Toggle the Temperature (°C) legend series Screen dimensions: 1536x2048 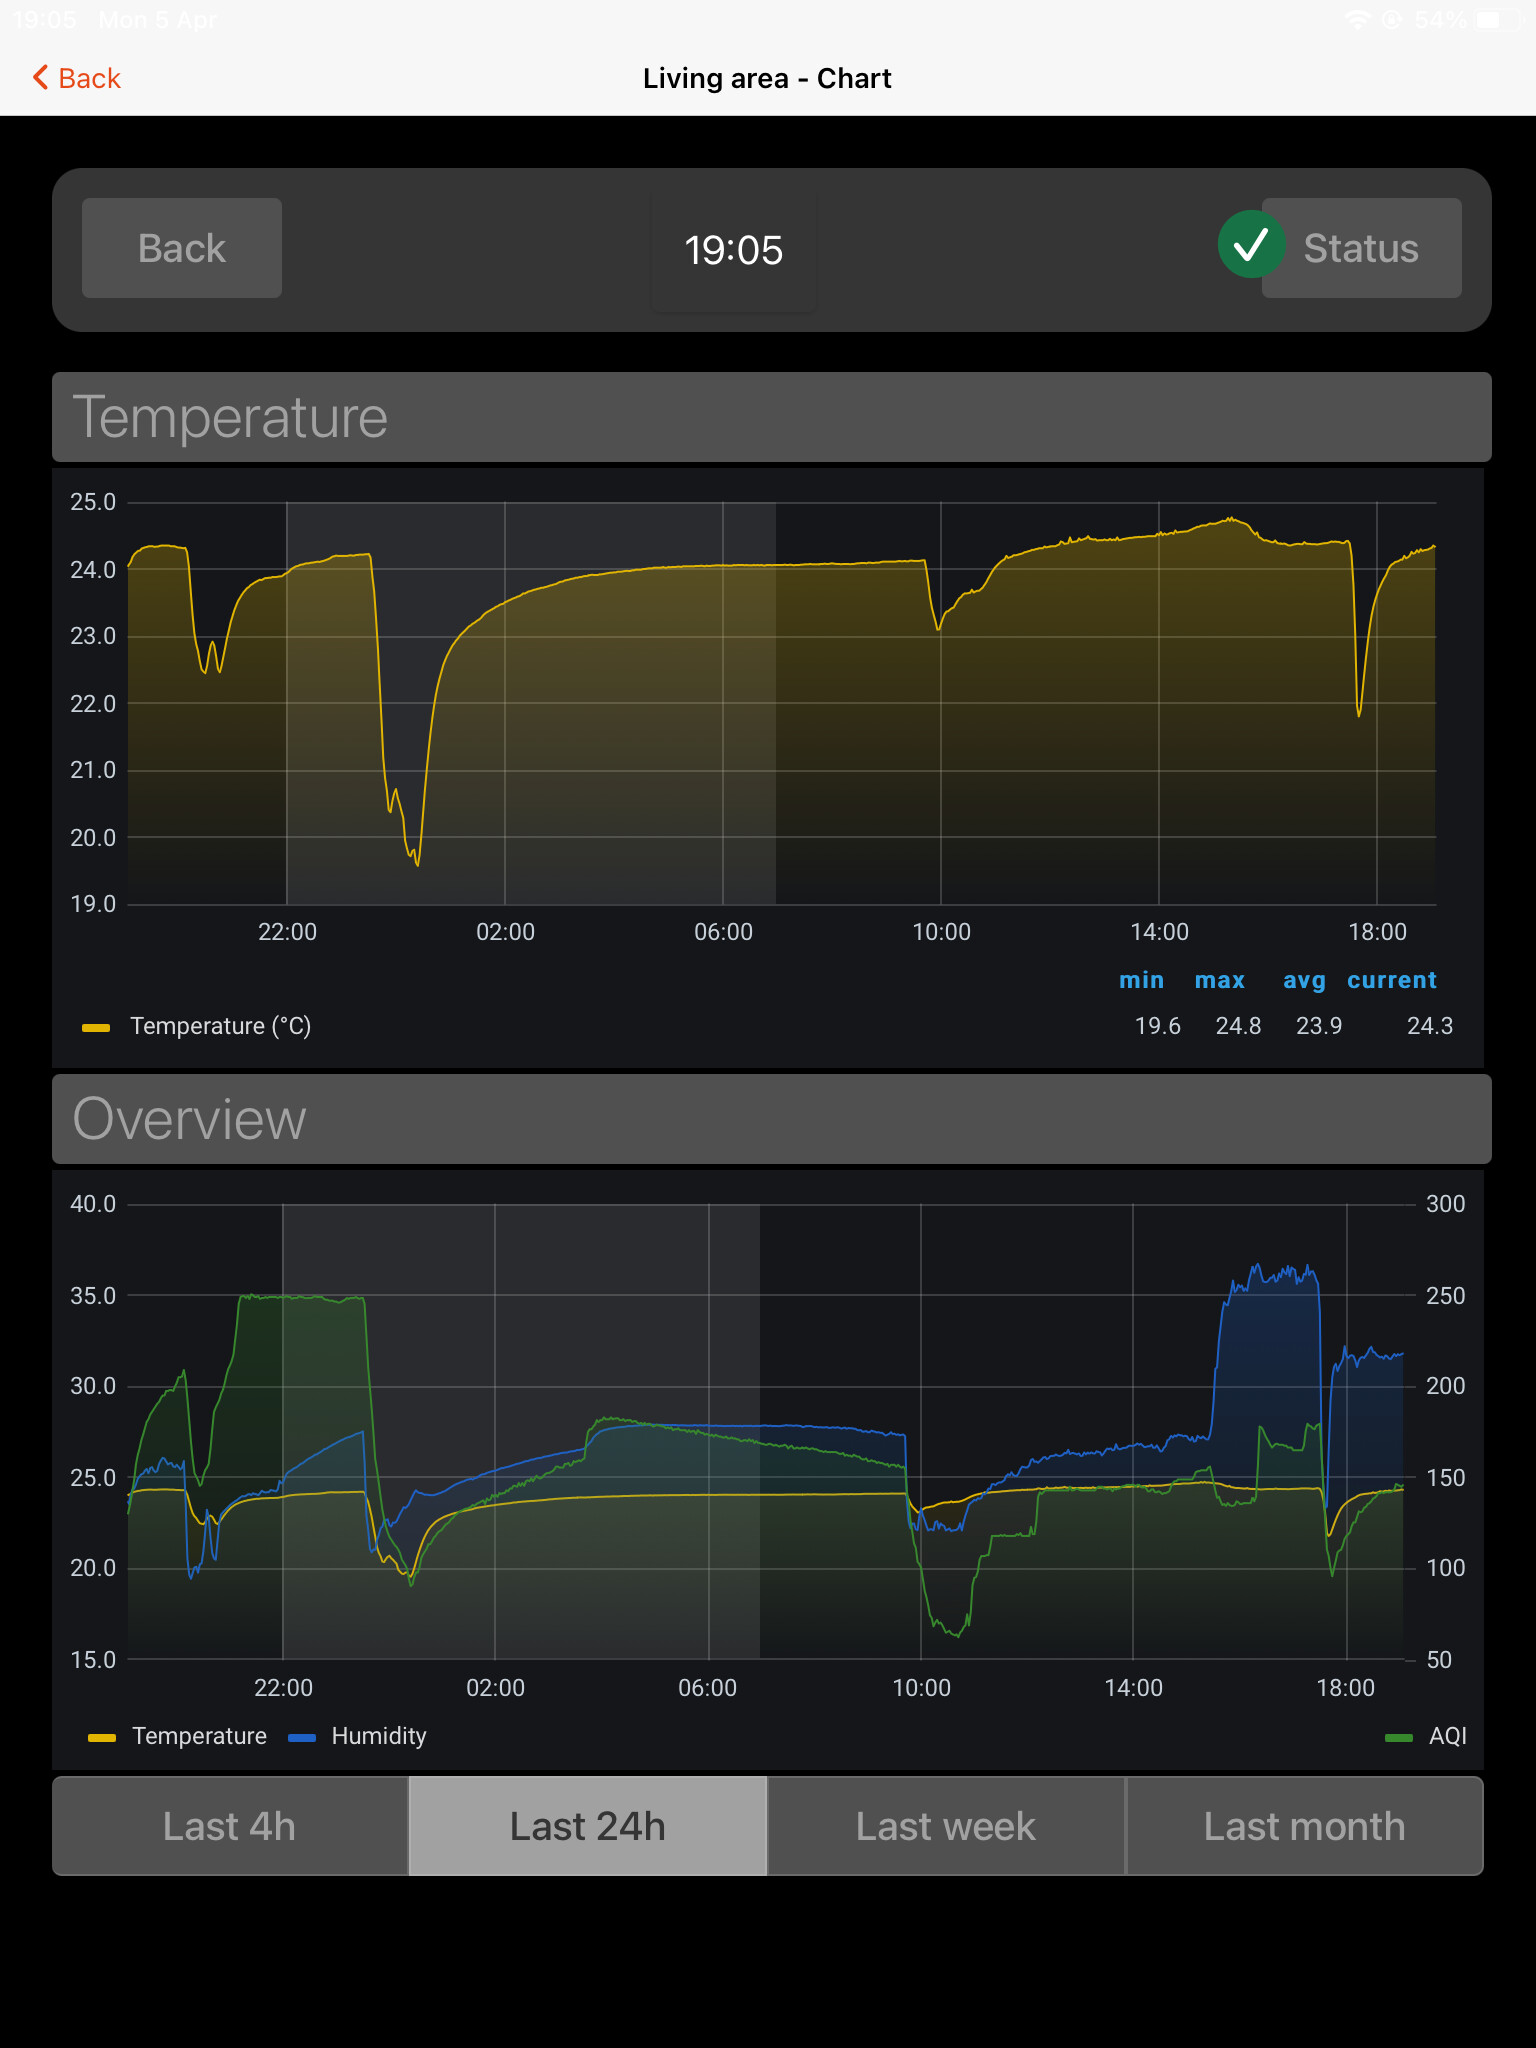(x=221, y=1026)
